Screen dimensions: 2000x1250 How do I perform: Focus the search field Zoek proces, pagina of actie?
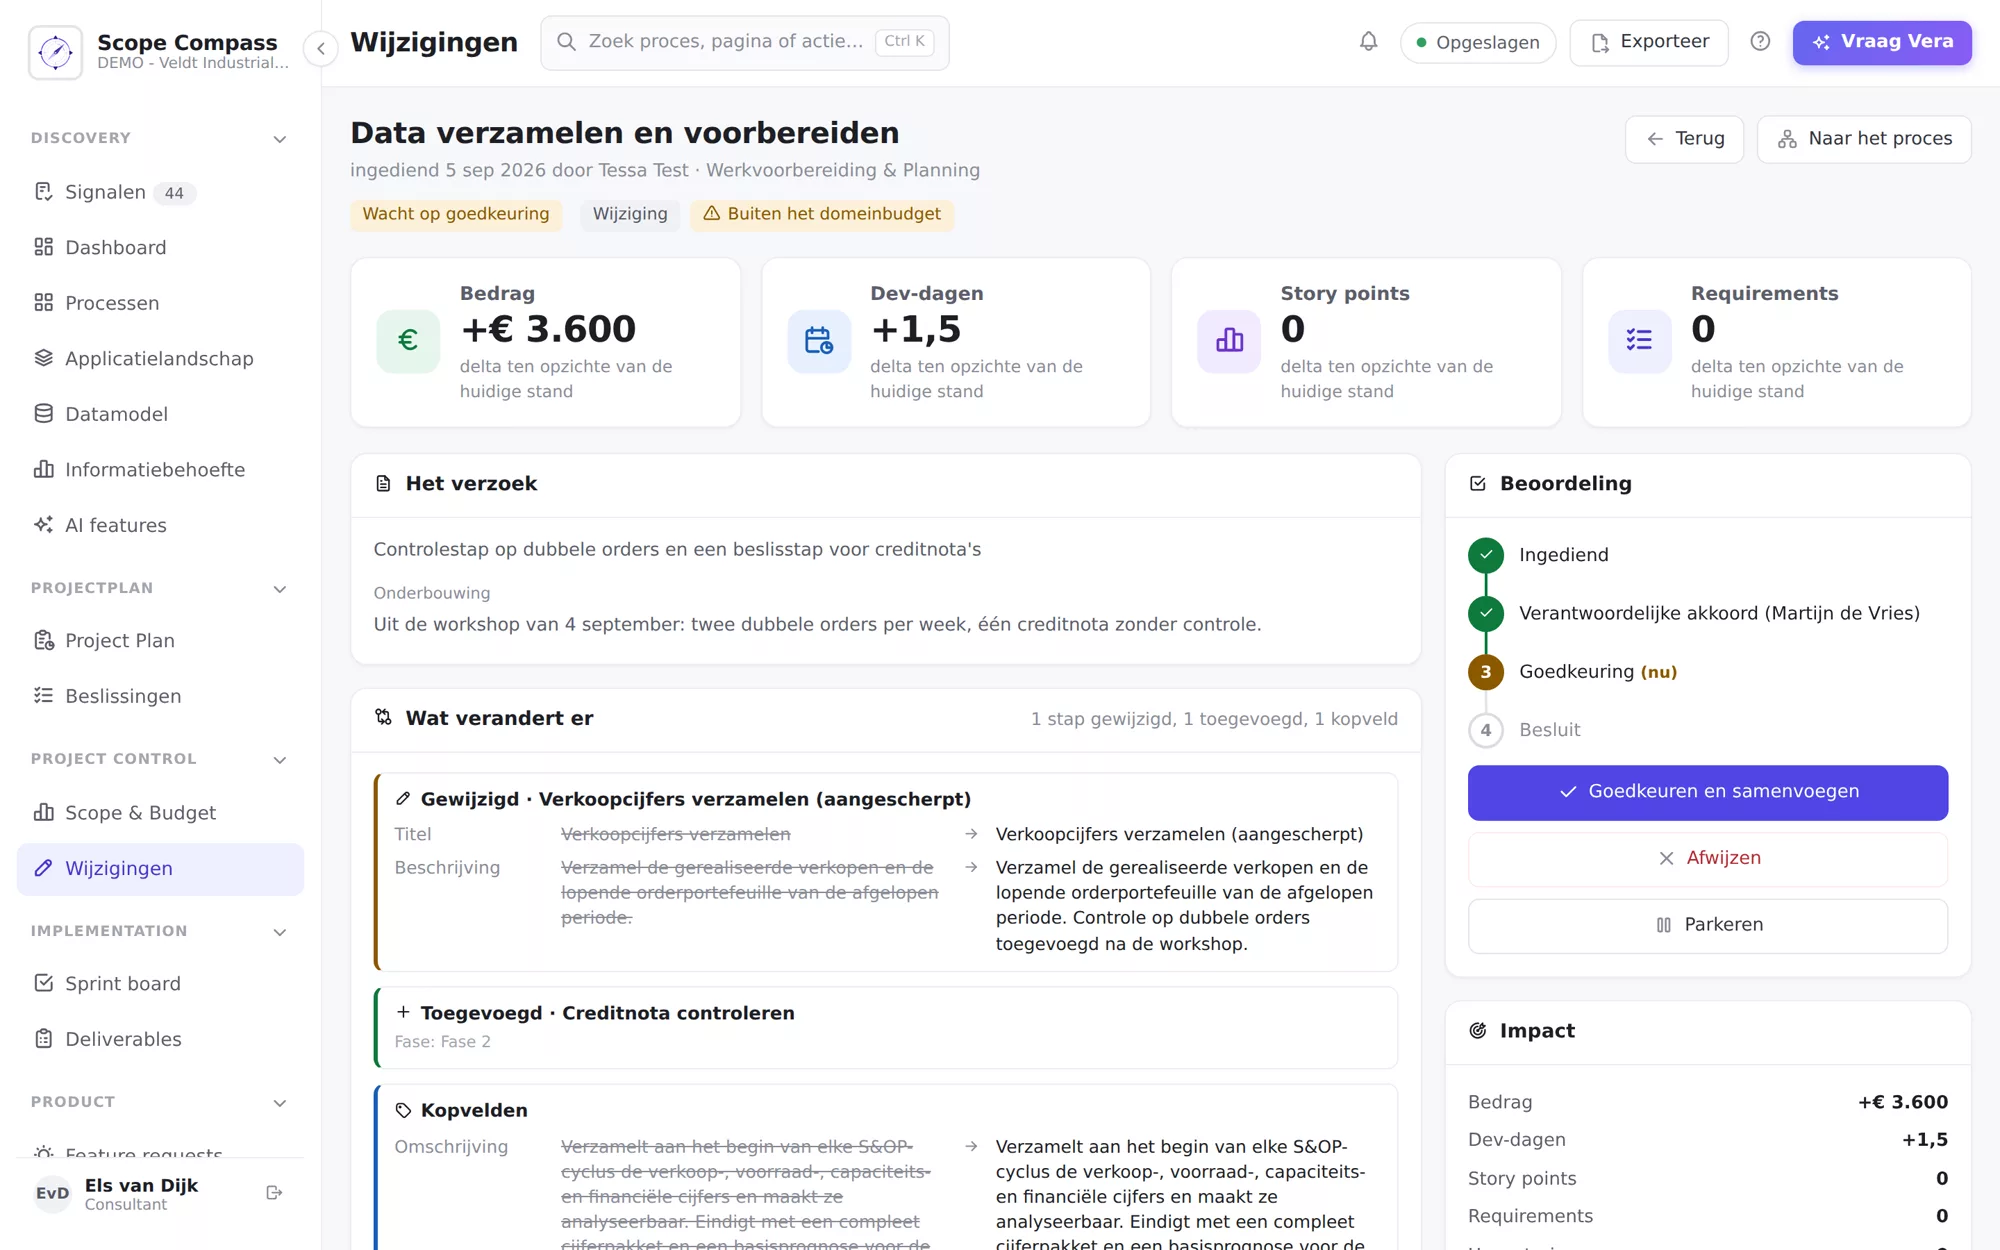744,42
